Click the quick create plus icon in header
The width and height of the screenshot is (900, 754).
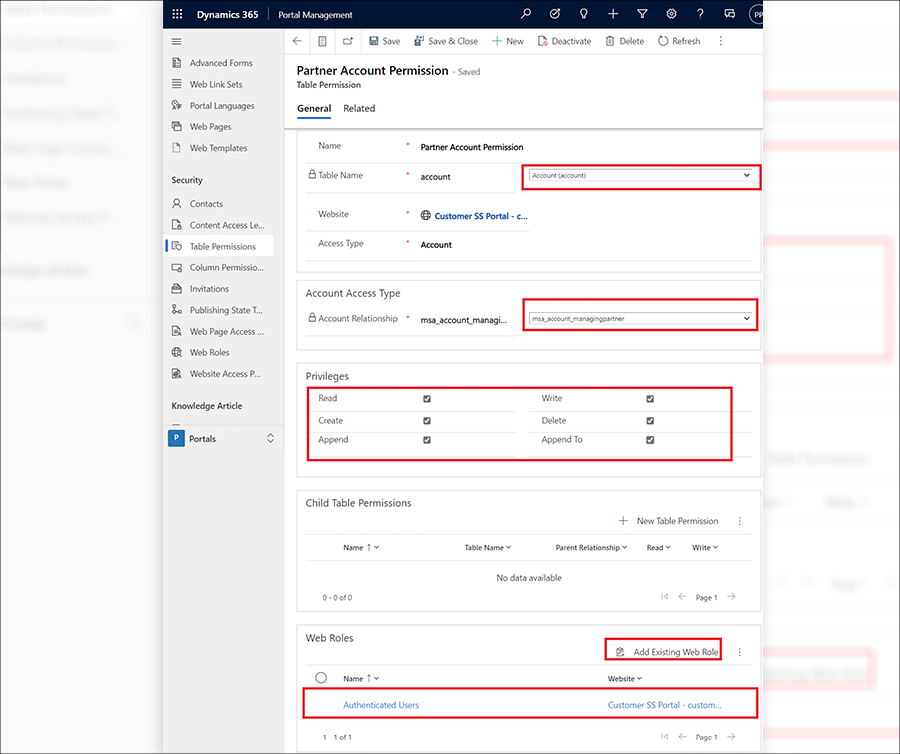point(613,14)
